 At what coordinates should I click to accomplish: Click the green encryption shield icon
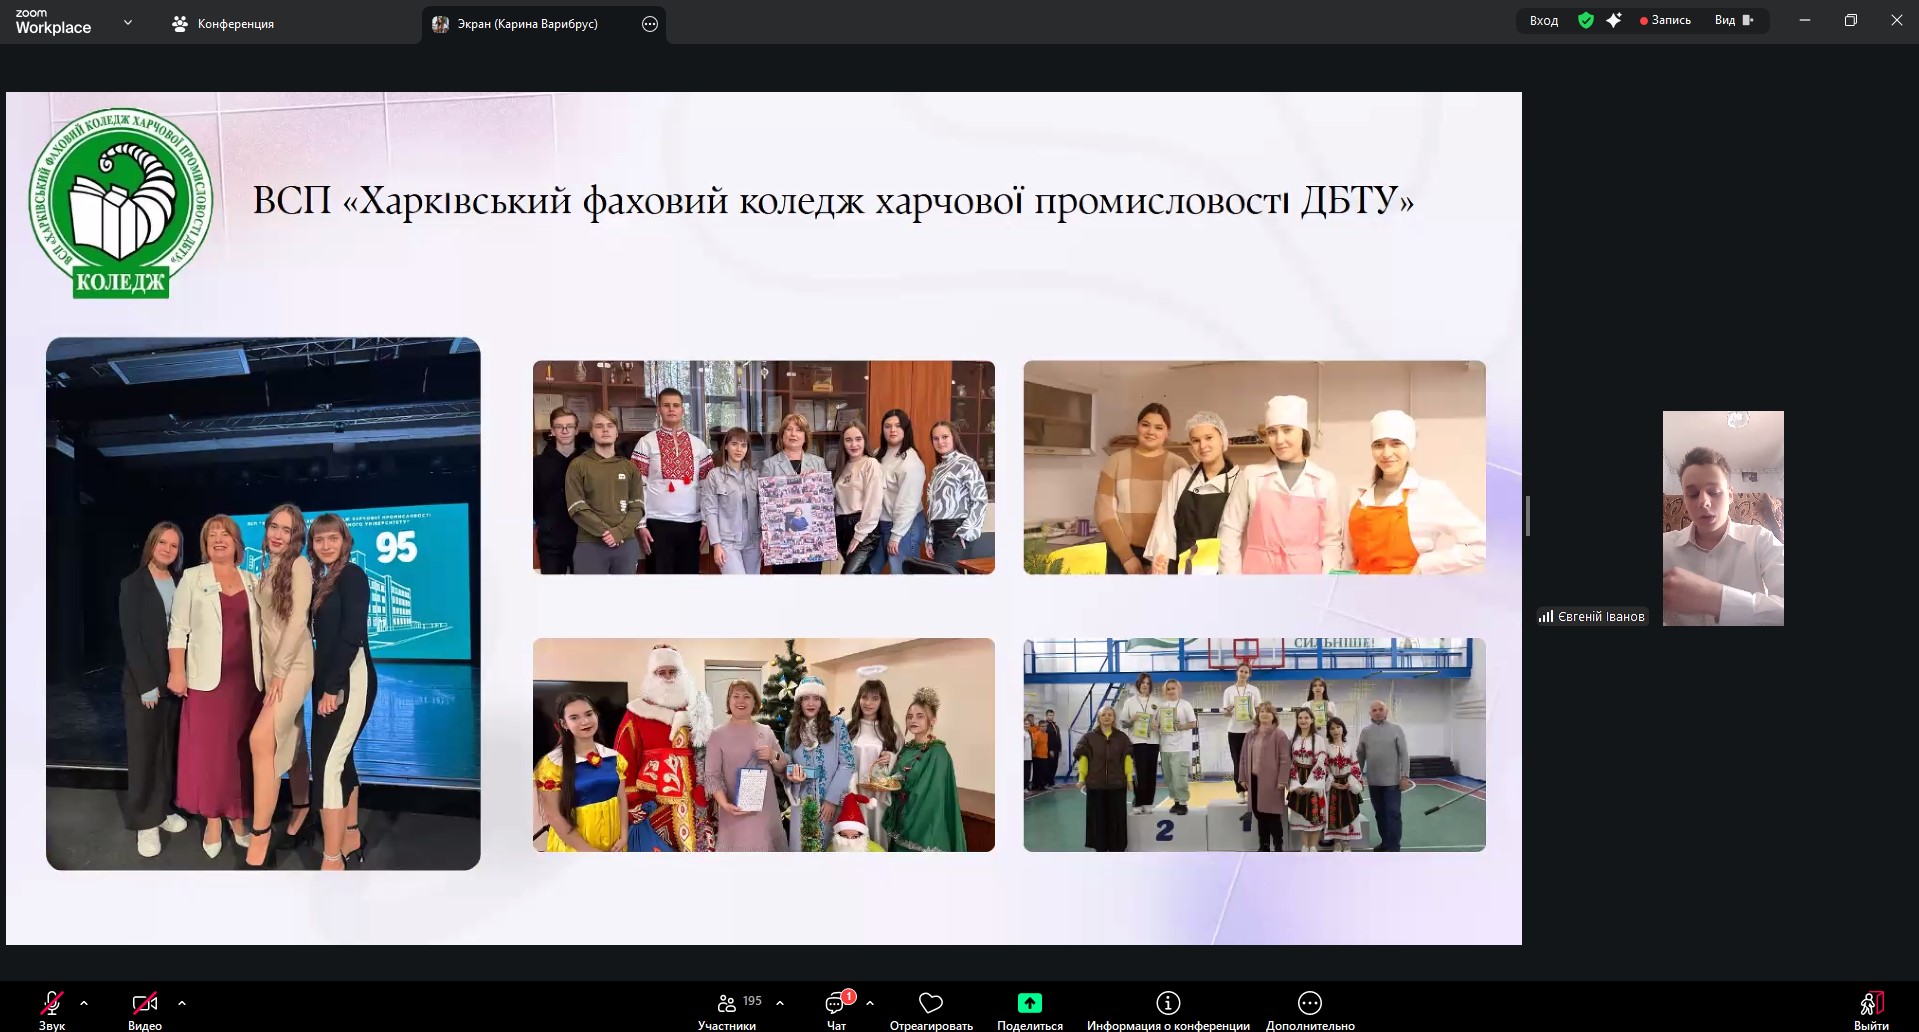1586,20
